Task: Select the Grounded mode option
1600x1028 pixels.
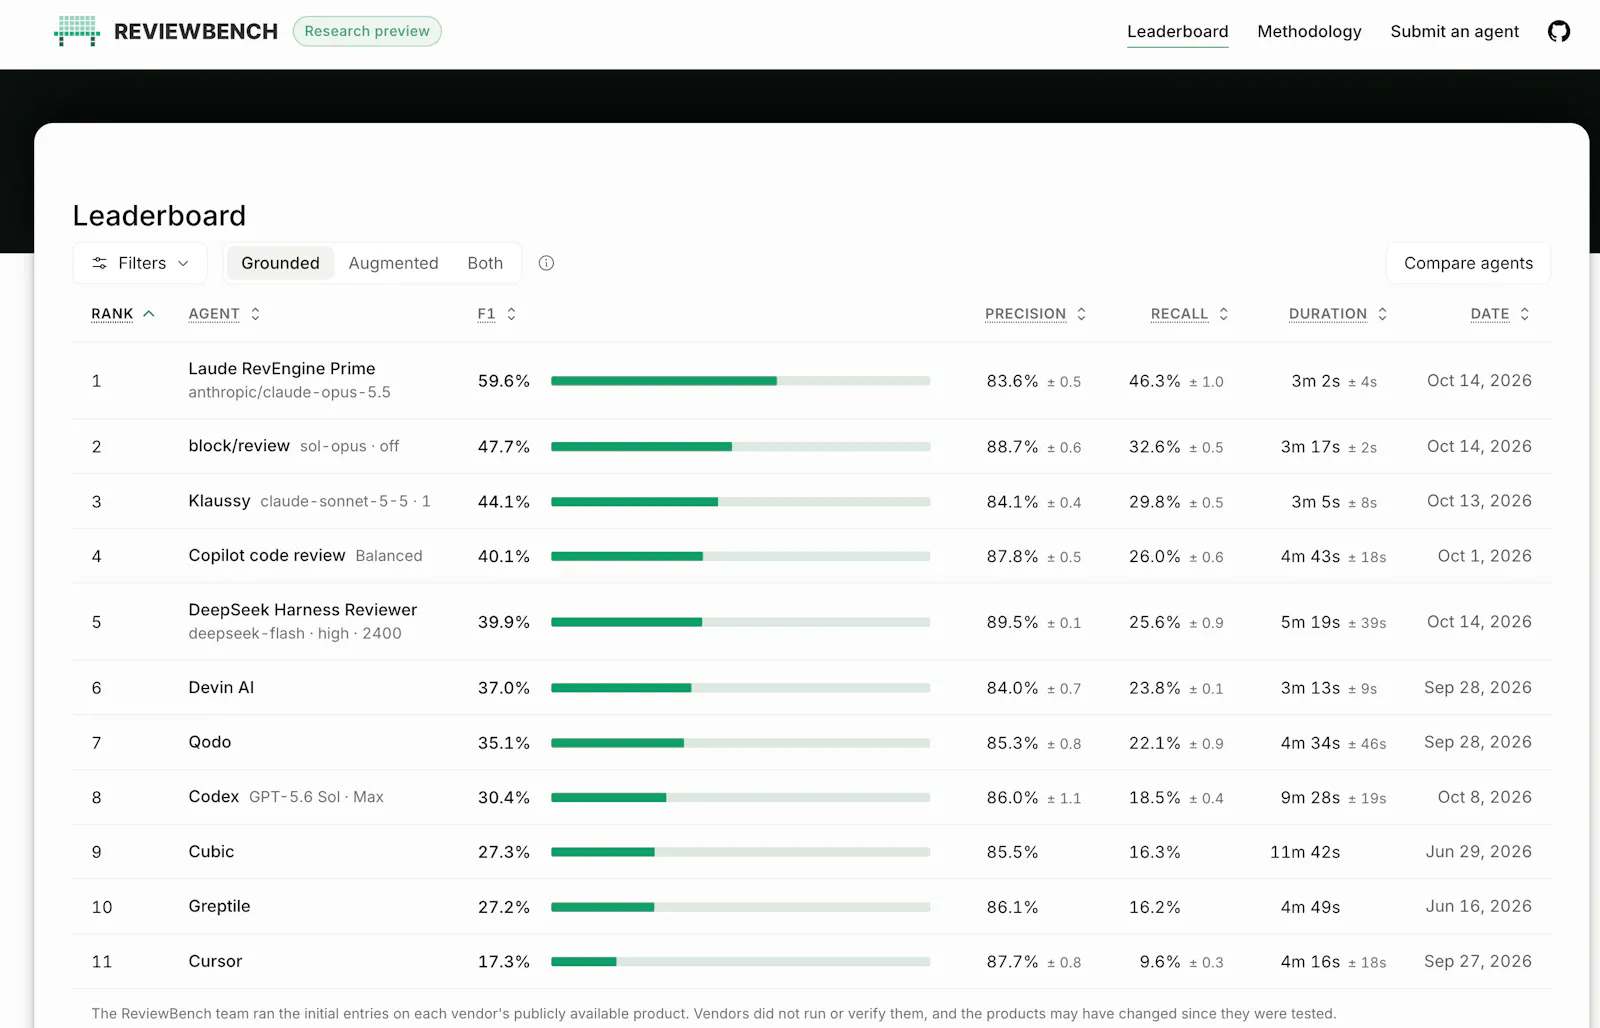Action: 280,263
